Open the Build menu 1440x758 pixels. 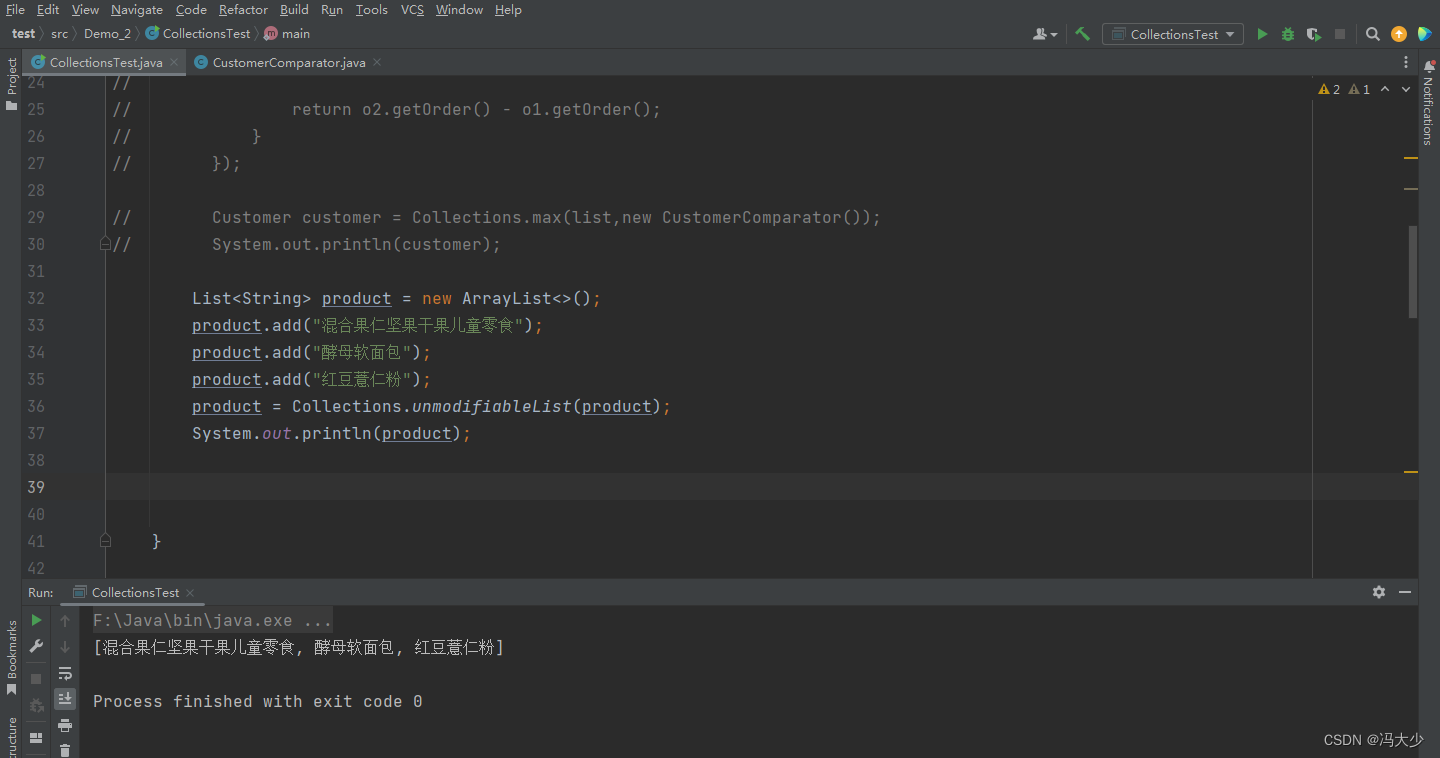294,9
